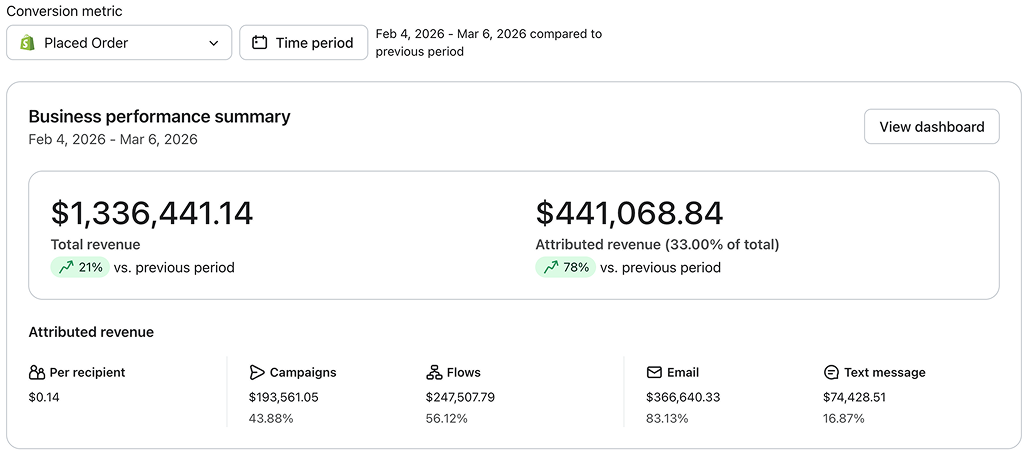Click the Per recipient people icon
The width and height of the screenshot is (1028, 458).
[x=37, y=372]
